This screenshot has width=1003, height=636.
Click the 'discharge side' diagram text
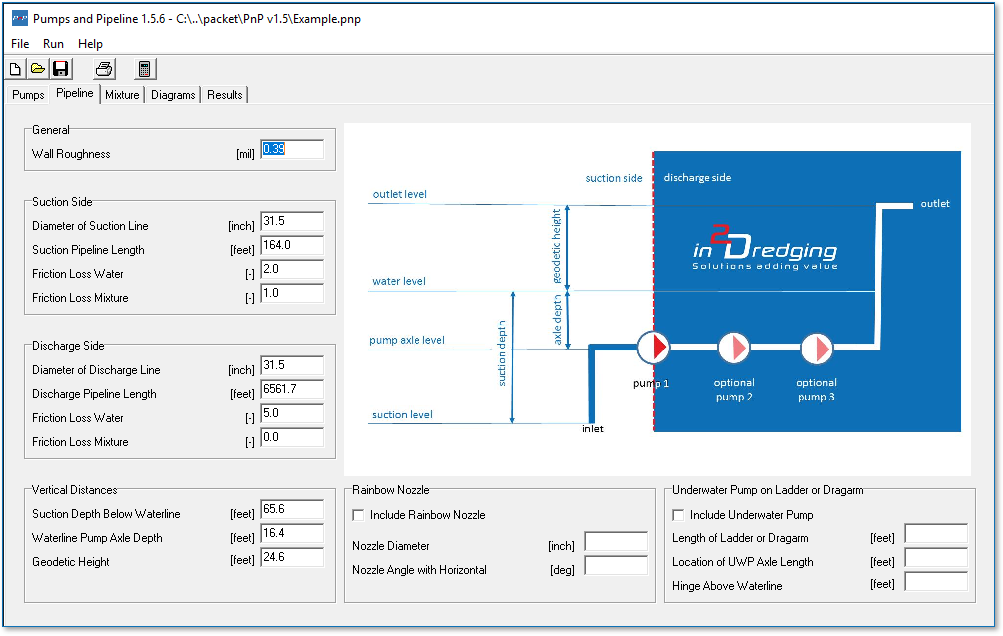697,178
